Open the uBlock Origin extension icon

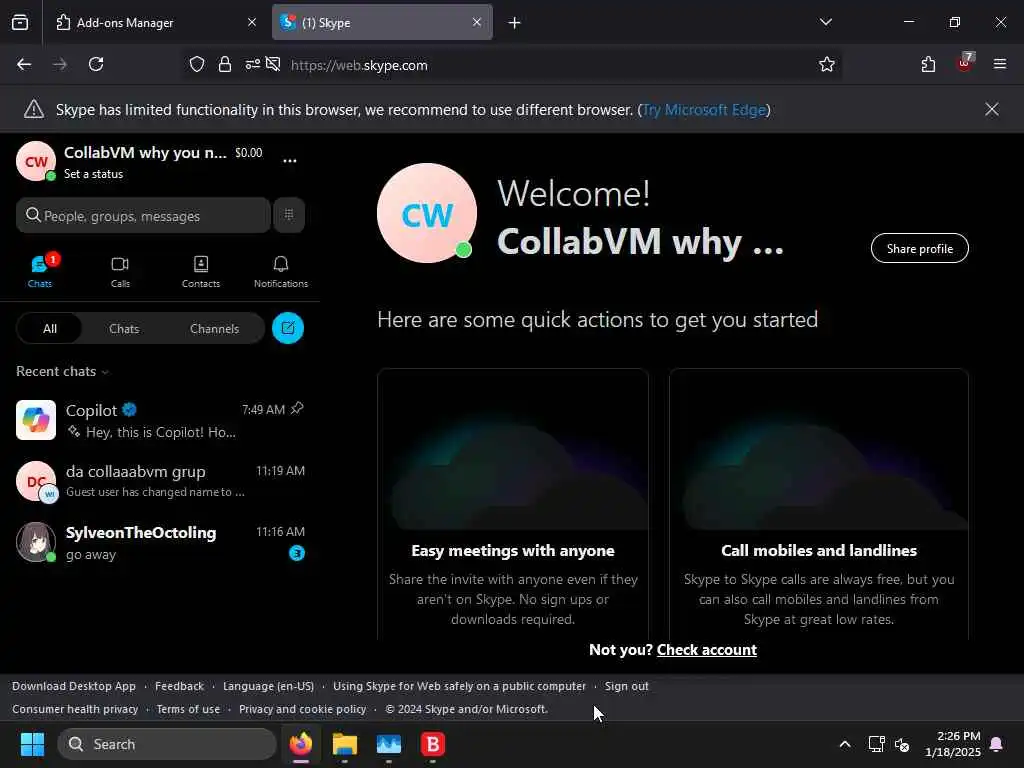coord(965,63)
